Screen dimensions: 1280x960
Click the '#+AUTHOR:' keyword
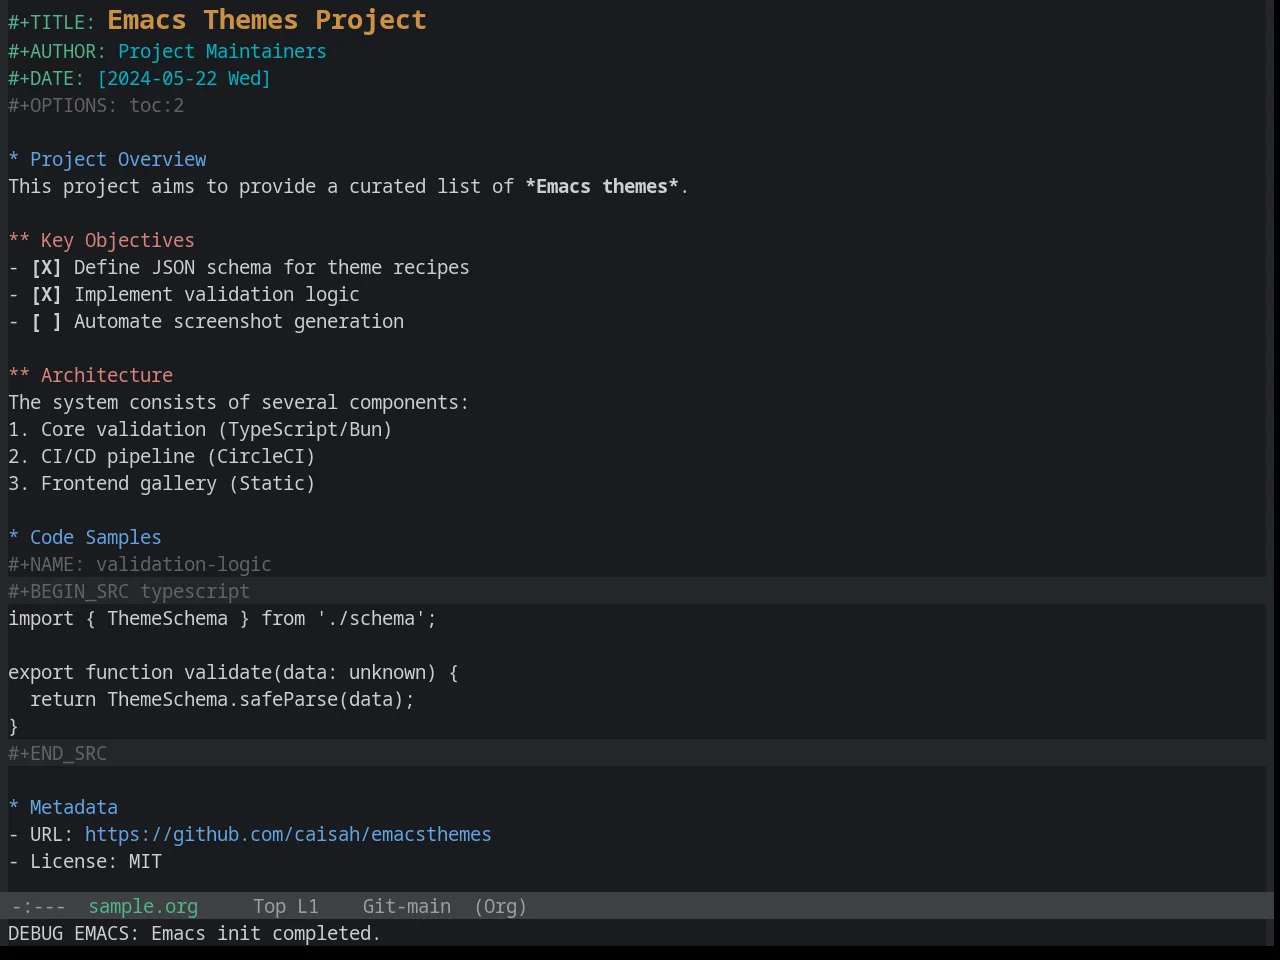click(x=57, y=52)
